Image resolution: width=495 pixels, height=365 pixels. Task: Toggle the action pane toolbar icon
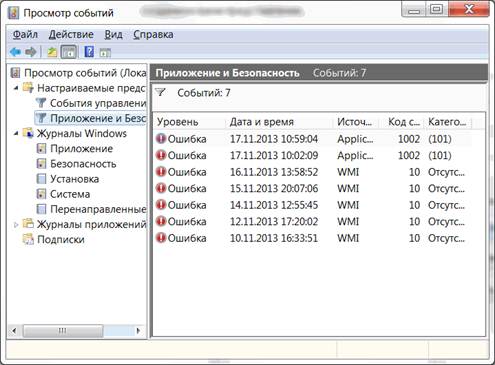coord(105,52)
